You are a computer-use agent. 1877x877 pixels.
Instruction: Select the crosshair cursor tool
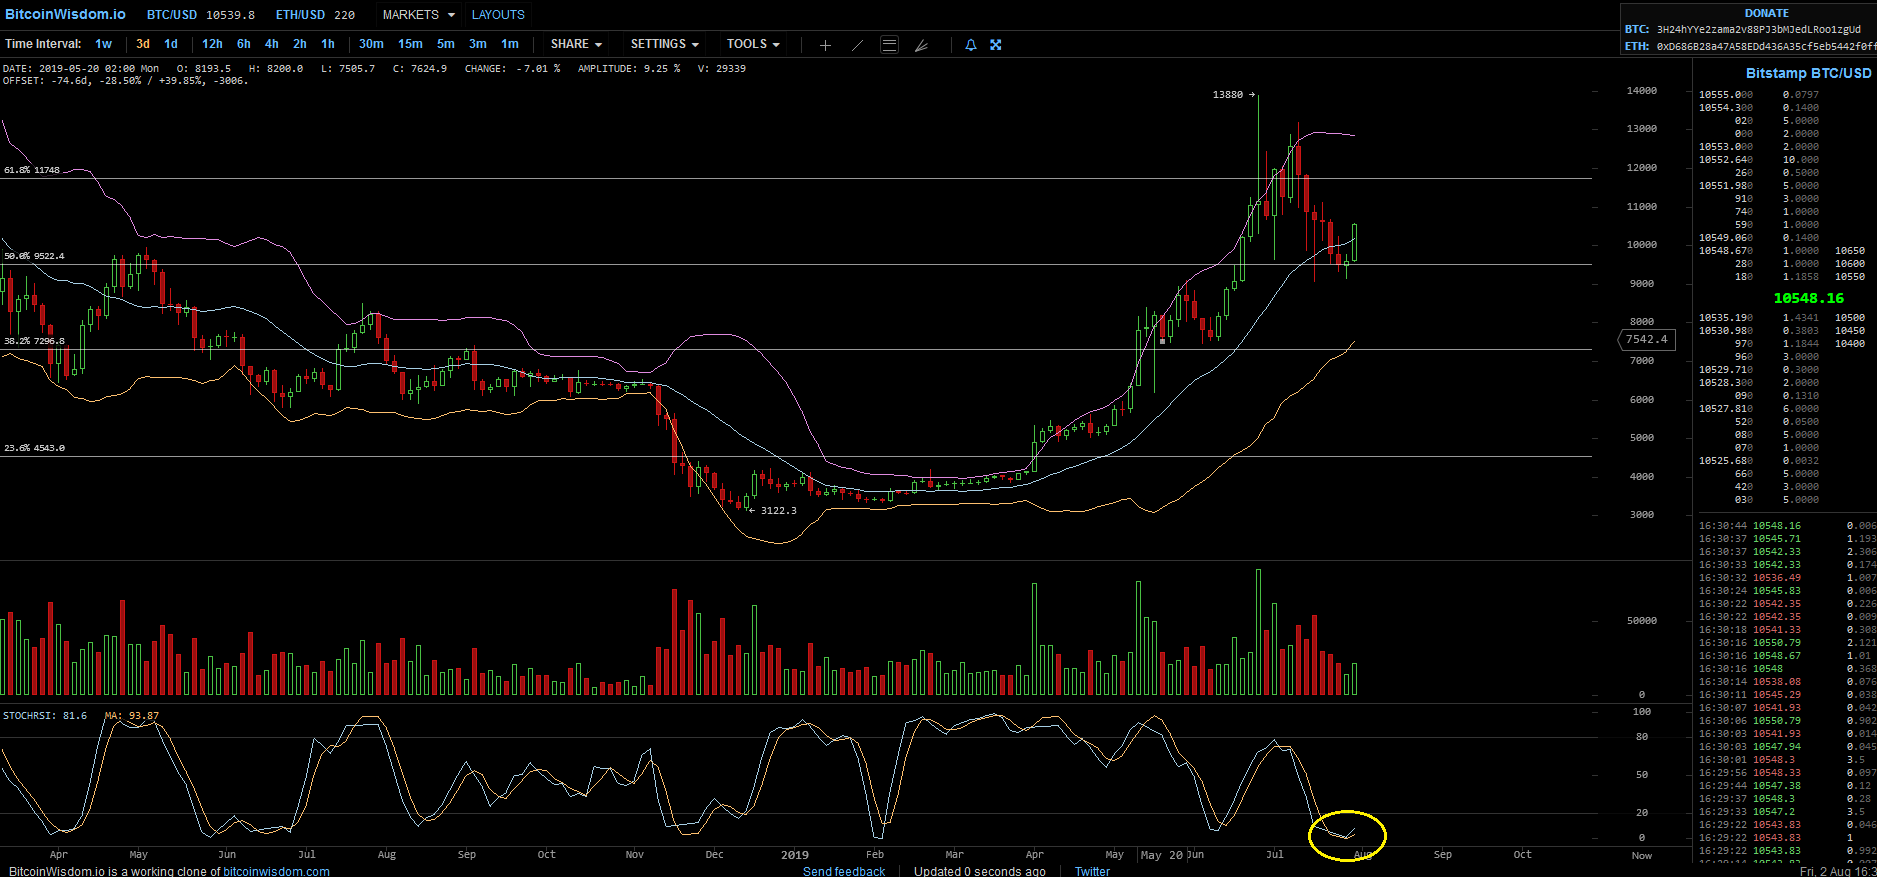(x=825, y=45)
